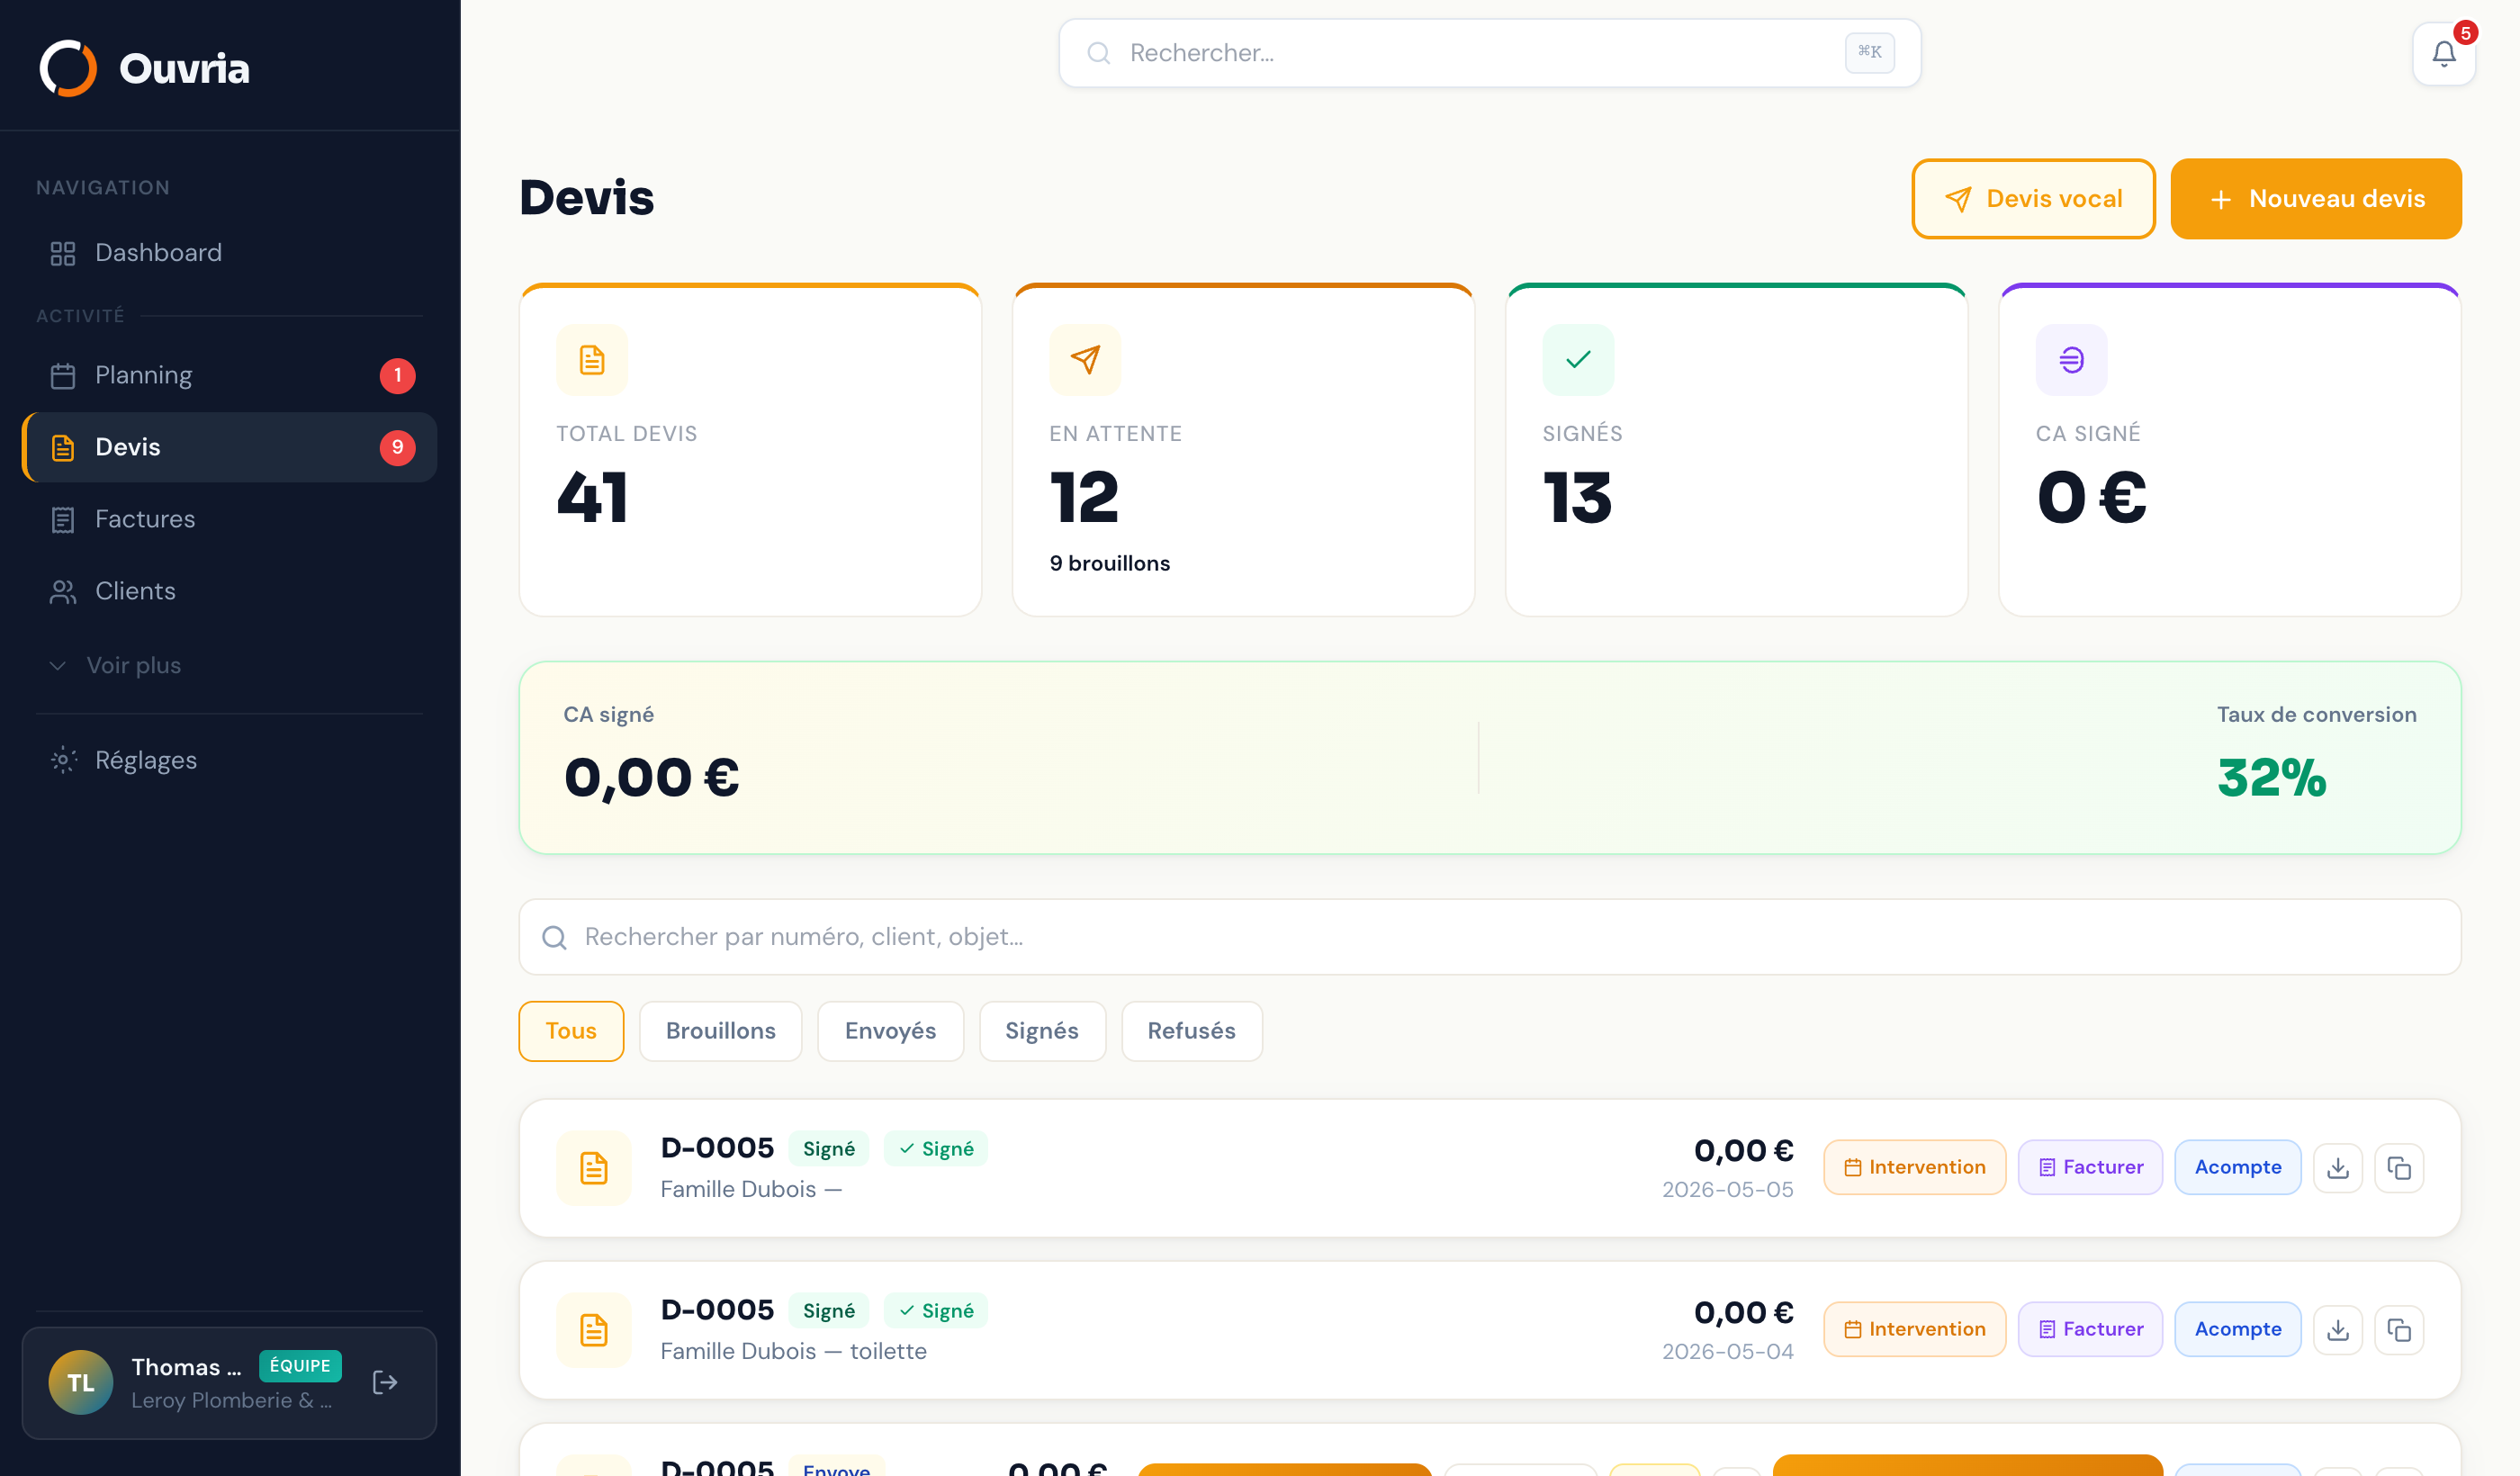Download the quote dated 2026-05-05
Screen dimensions: 2520x1476
pos(2337,1167)
